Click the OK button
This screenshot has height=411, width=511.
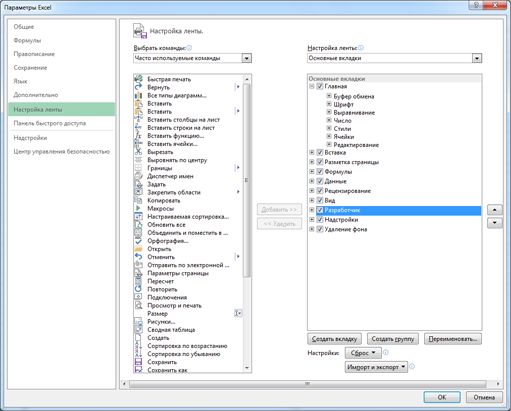442,397
